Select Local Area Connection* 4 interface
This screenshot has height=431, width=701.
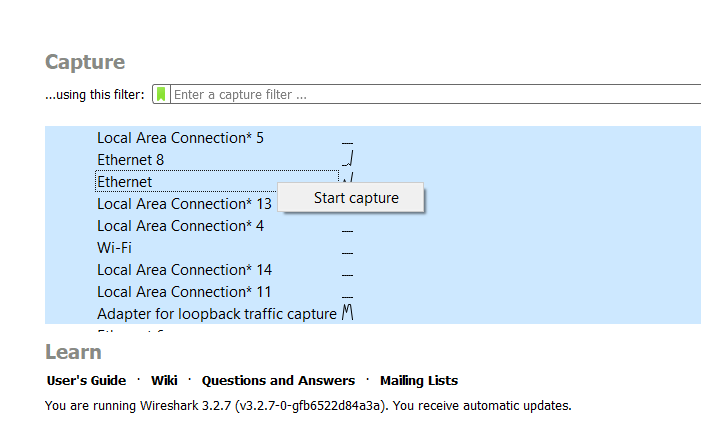pos(180,226)
